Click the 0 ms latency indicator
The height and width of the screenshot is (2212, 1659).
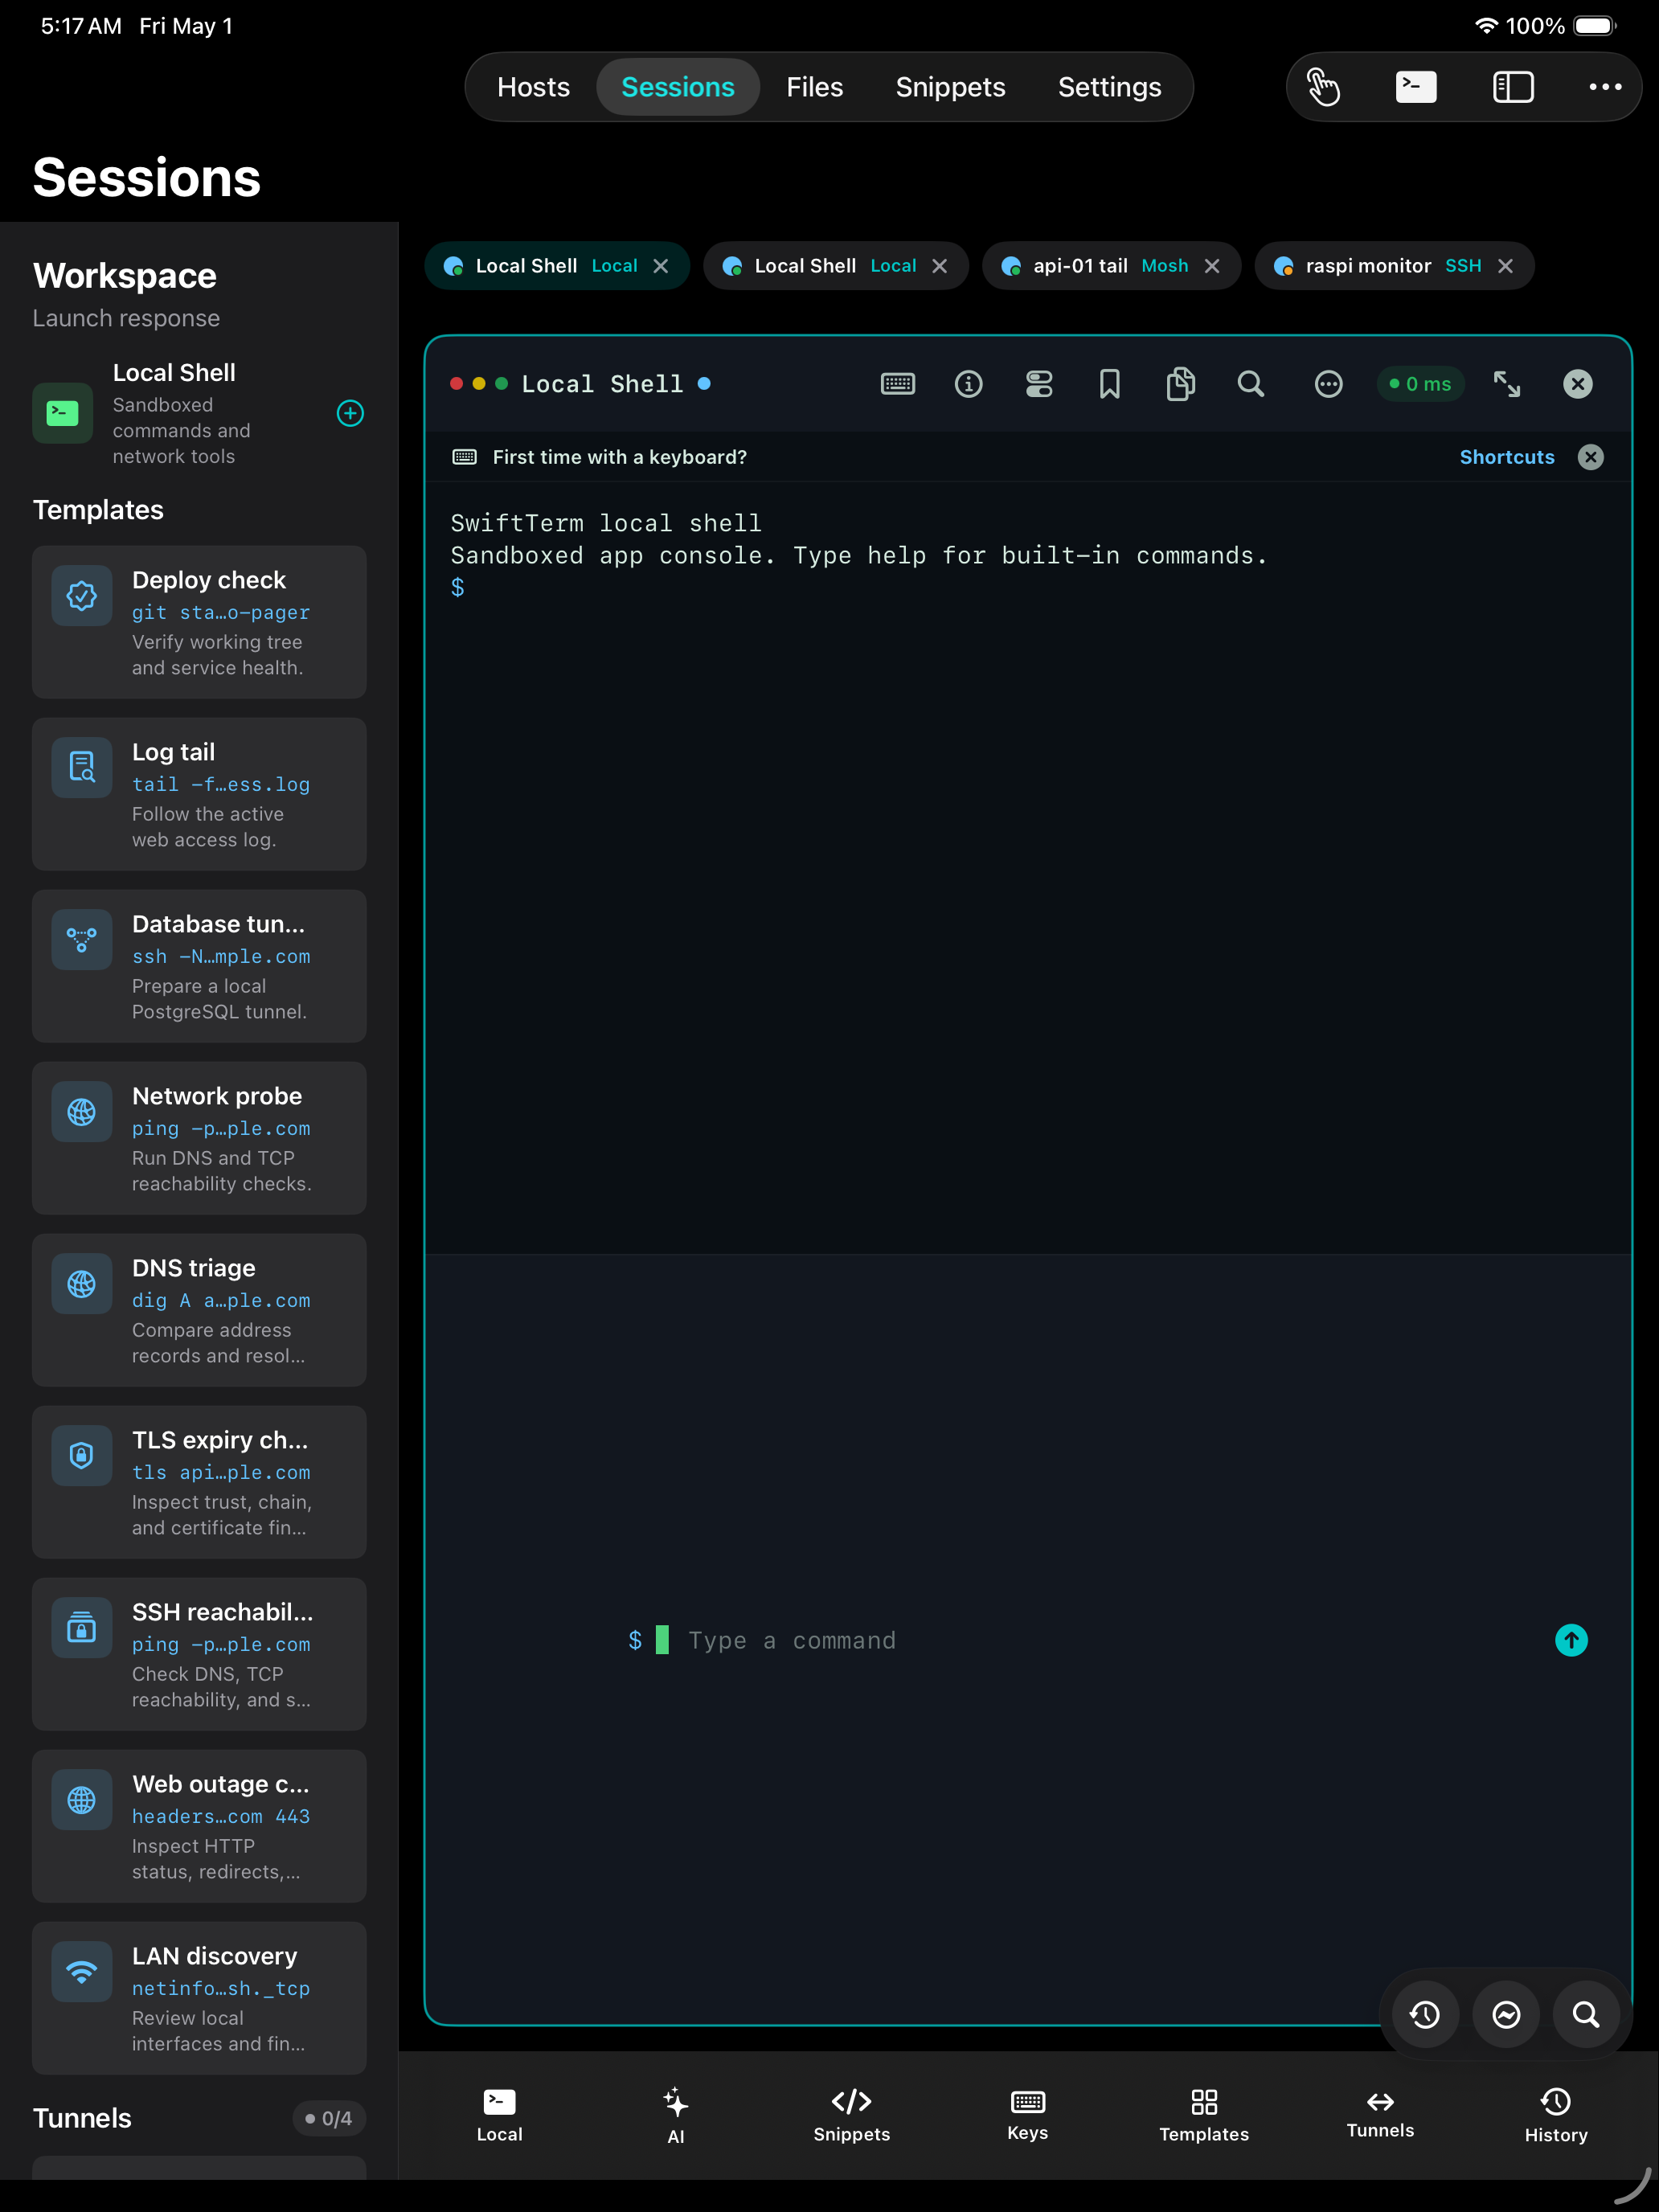(x=1420, y=384)
